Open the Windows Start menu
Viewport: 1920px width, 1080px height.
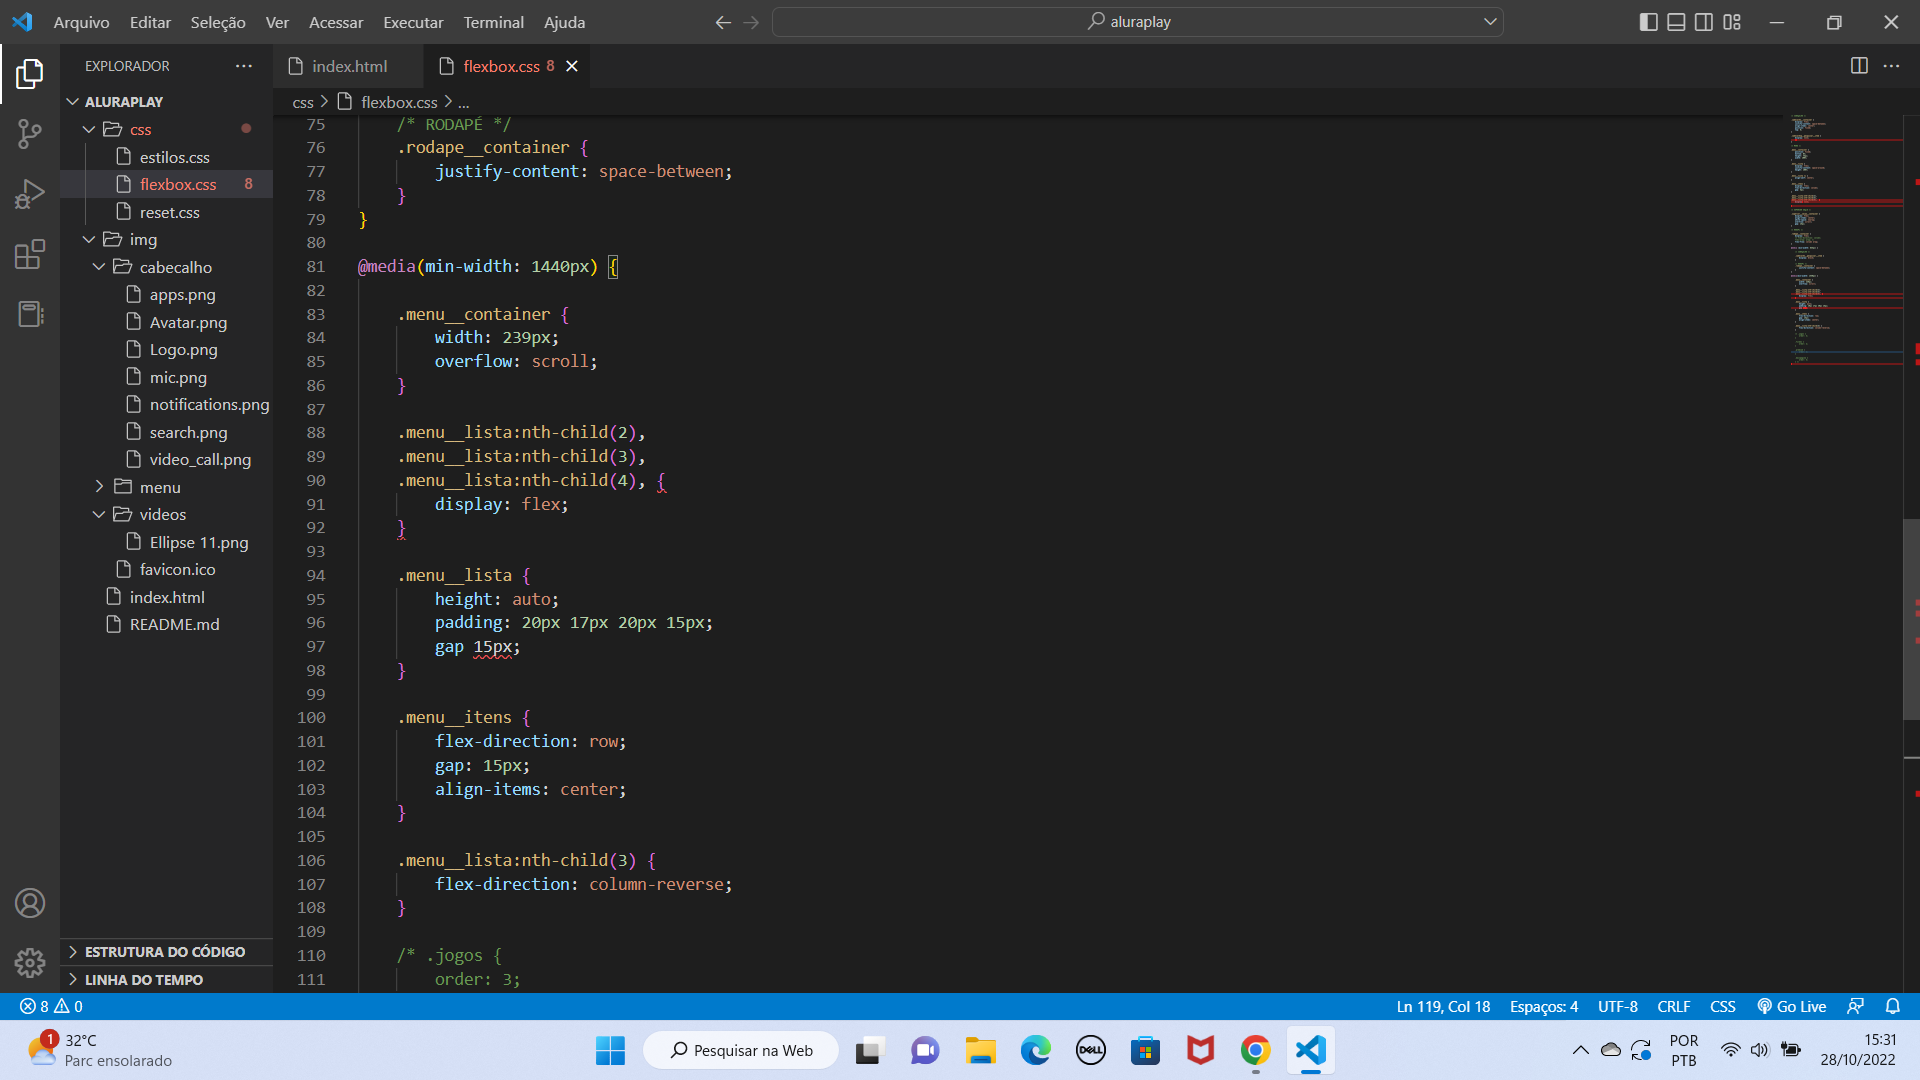point(610,1050)
